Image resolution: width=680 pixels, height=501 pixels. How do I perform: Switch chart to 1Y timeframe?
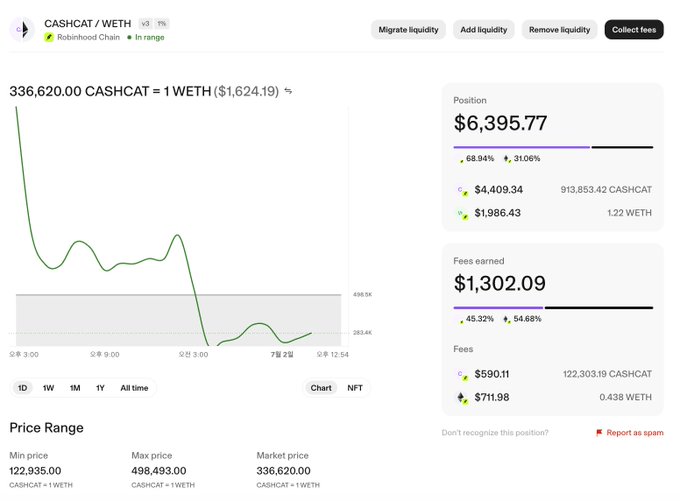click(100, 388)
